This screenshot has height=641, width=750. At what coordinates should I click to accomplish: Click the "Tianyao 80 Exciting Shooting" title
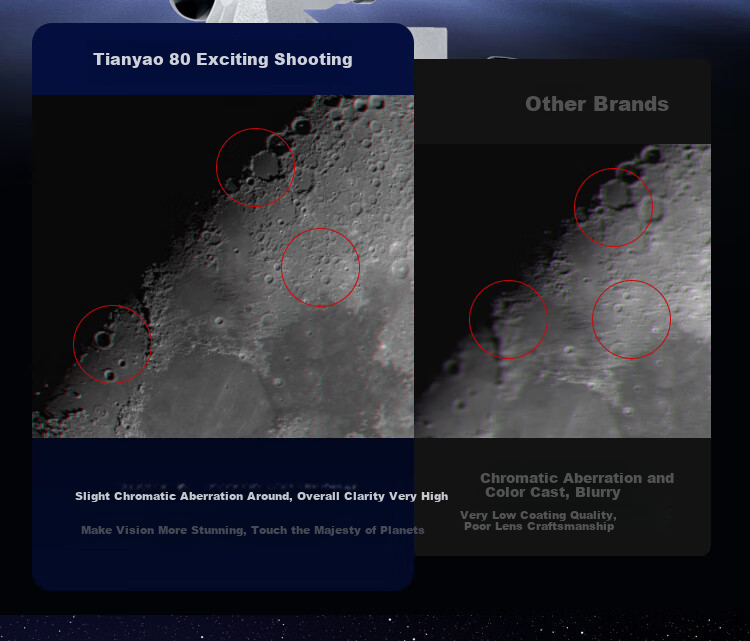(x=223, y=59)
